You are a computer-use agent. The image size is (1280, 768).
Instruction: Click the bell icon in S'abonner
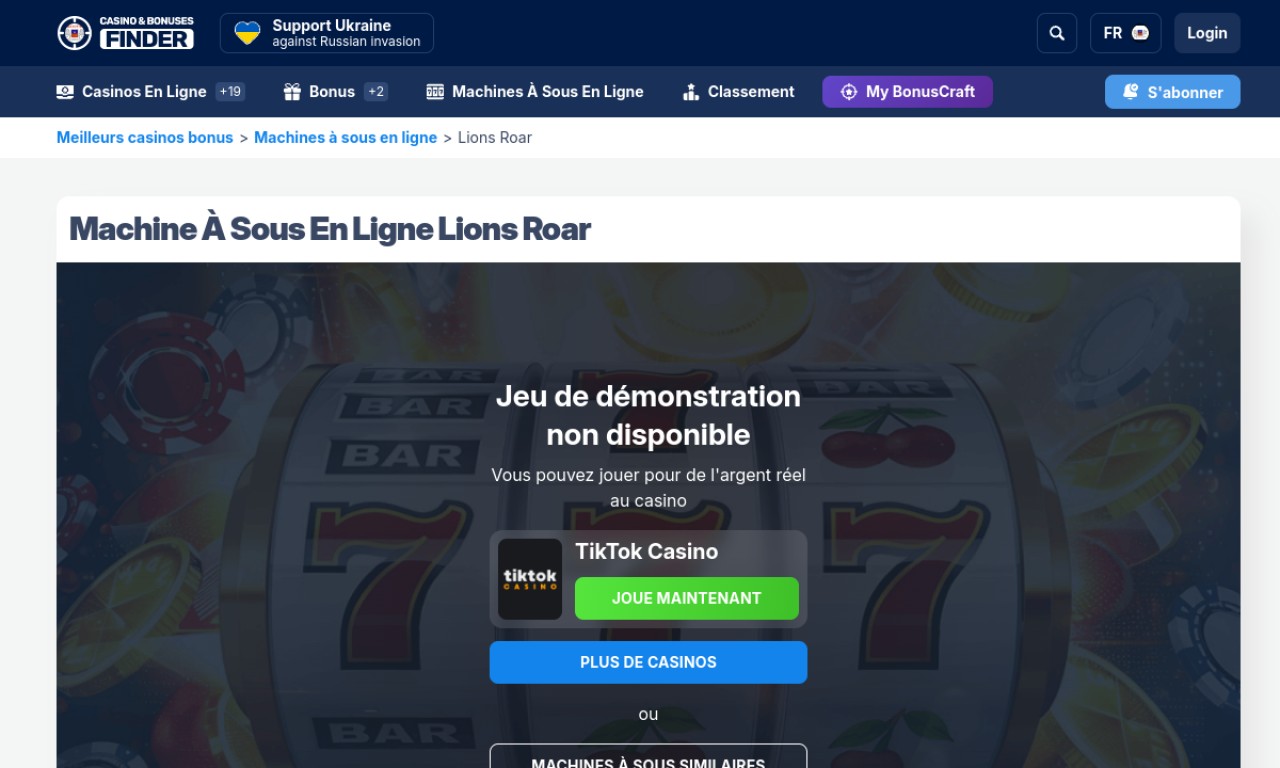pos(1131,92)
